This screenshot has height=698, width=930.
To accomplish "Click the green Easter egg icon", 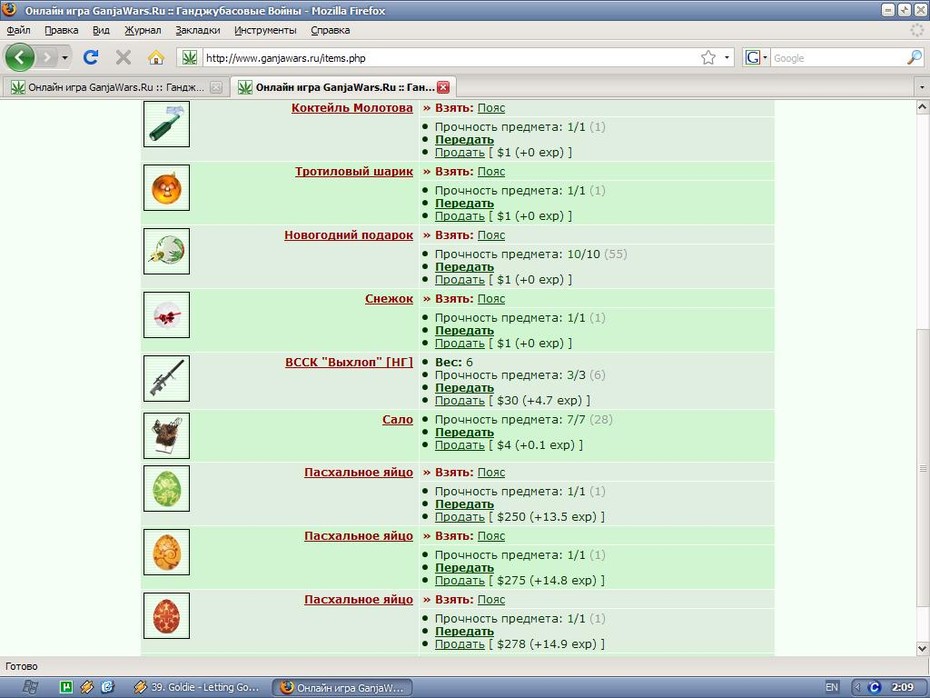I will pos(167,488).
